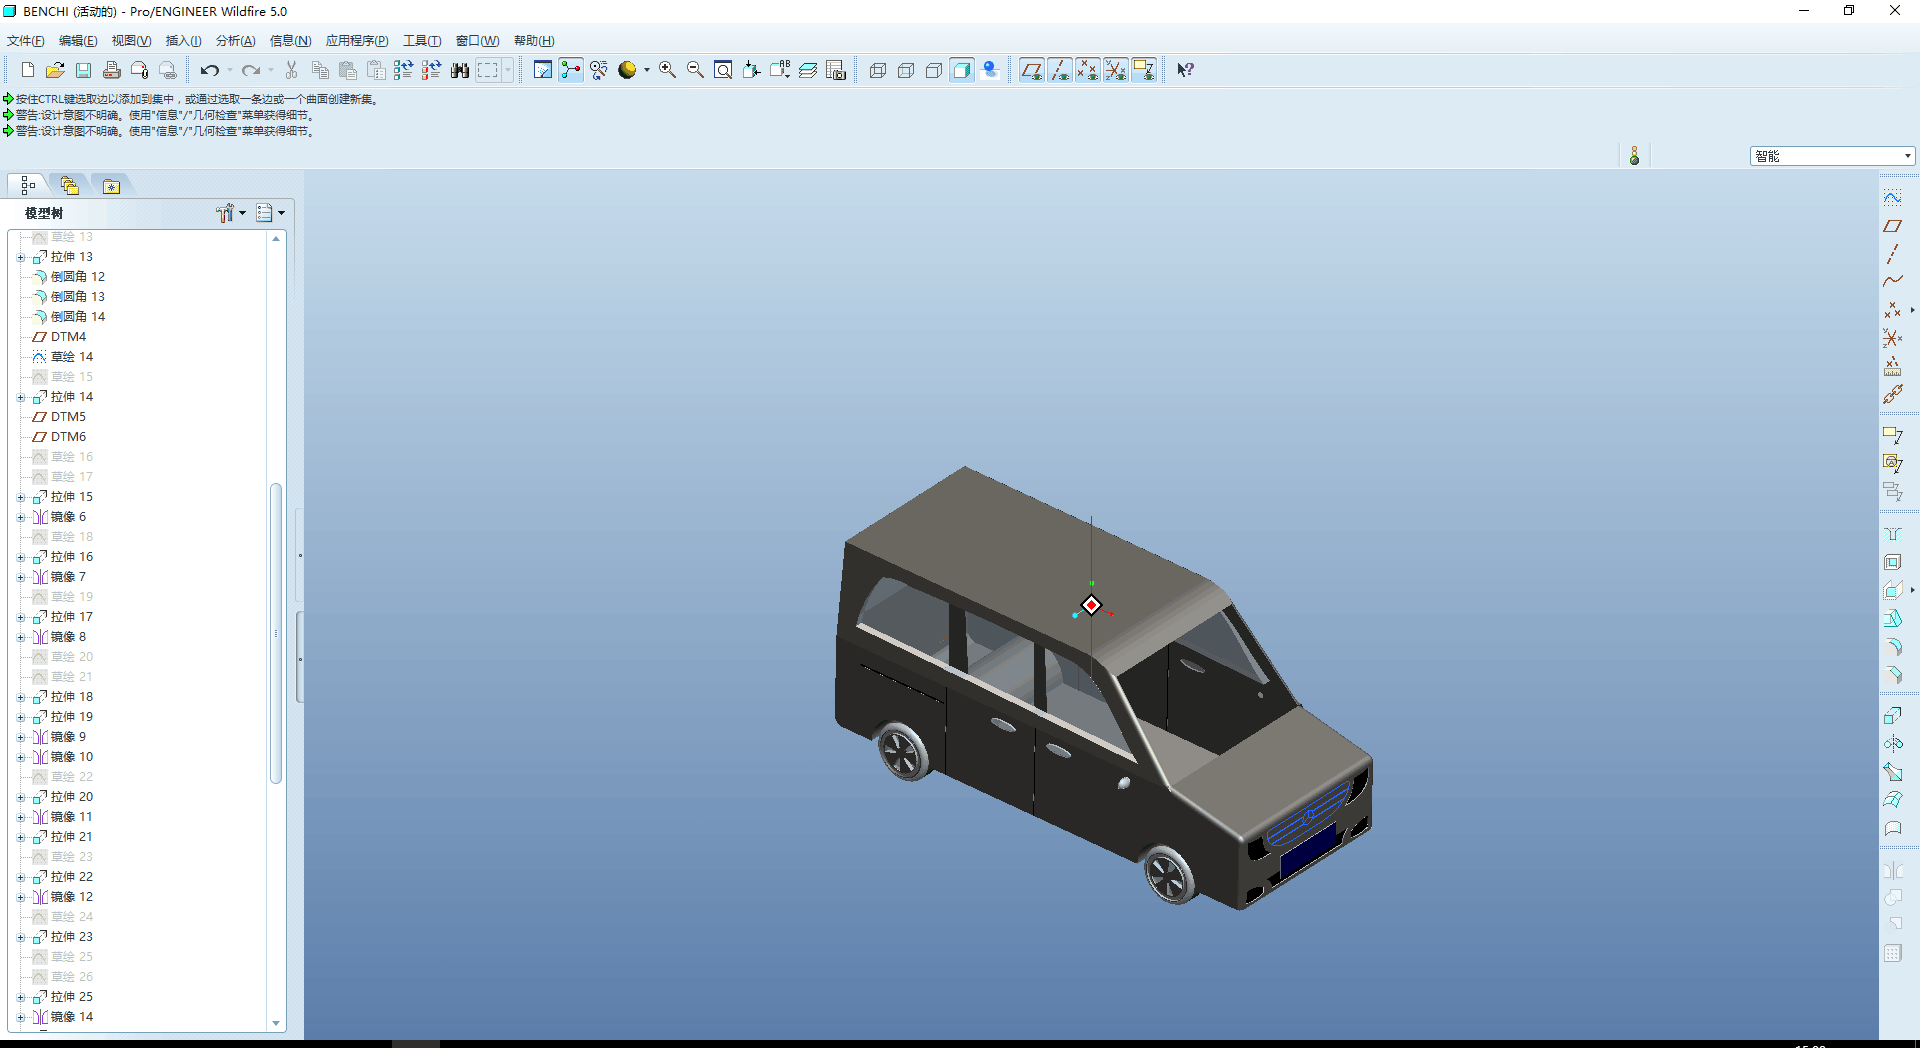Toggle datum axes display

tap(1059, 70)
